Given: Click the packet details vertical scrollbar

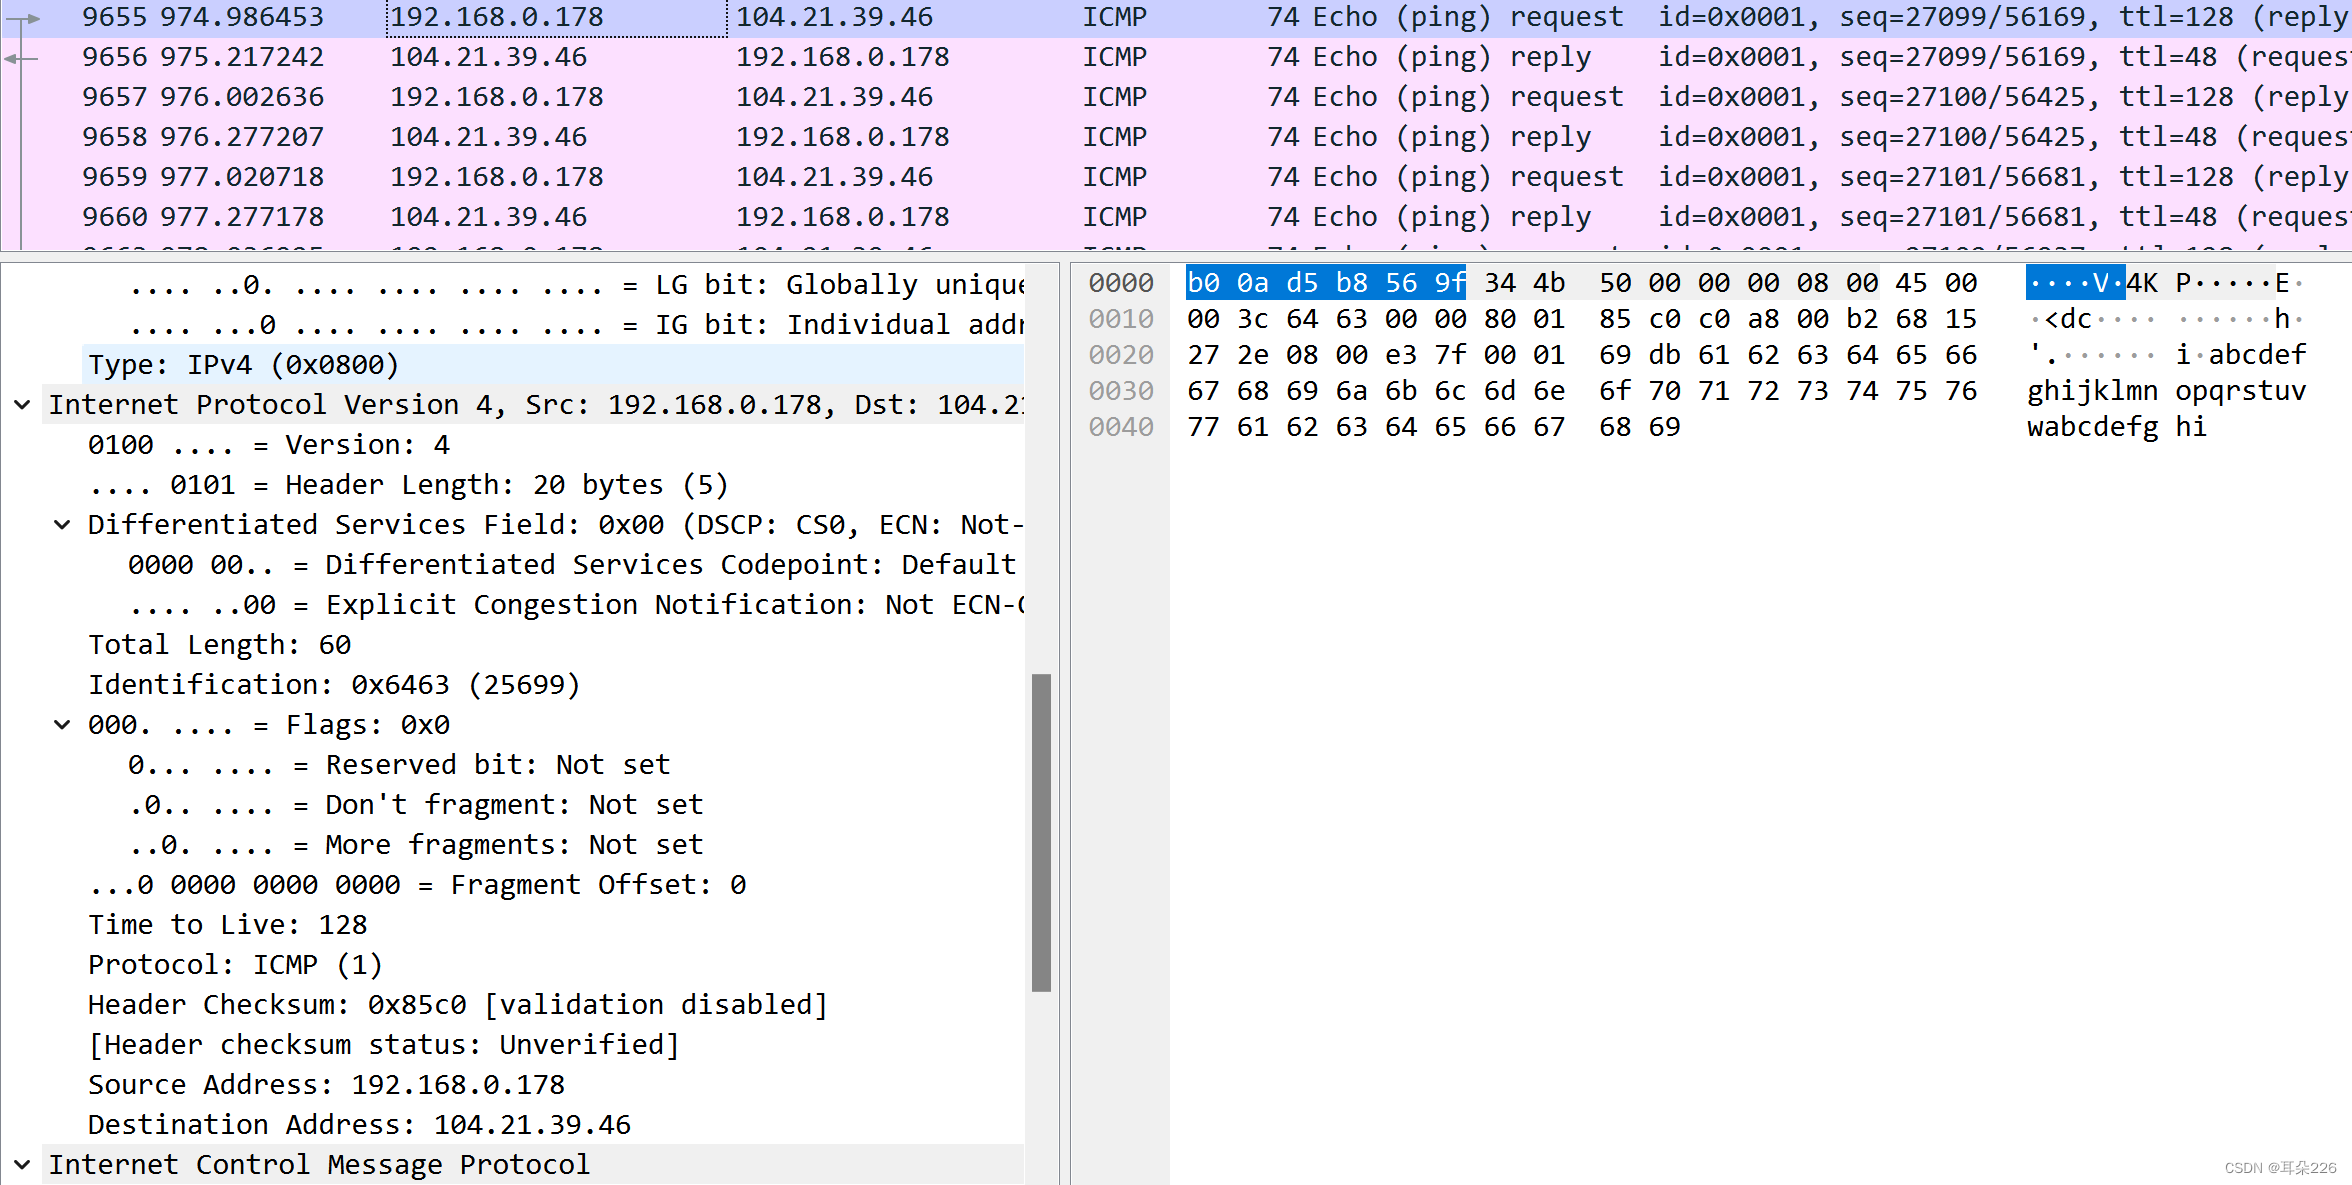Looking at the screenshot, I should (x=1041, y=832).
